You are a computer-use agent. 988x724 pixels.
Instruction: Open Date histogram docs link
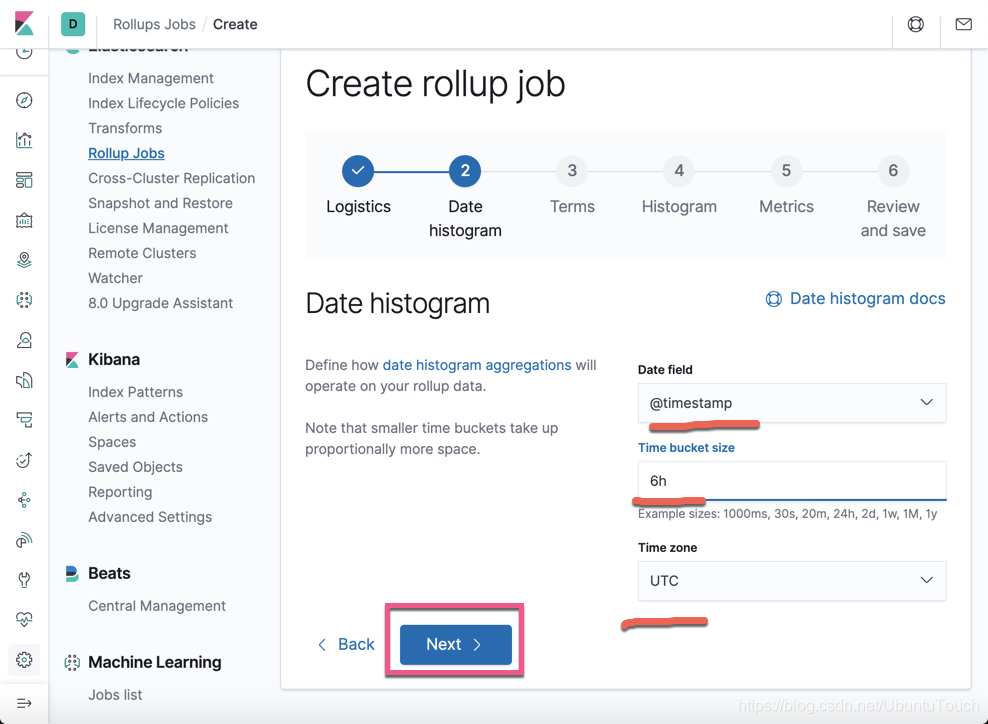pos(867,299)
